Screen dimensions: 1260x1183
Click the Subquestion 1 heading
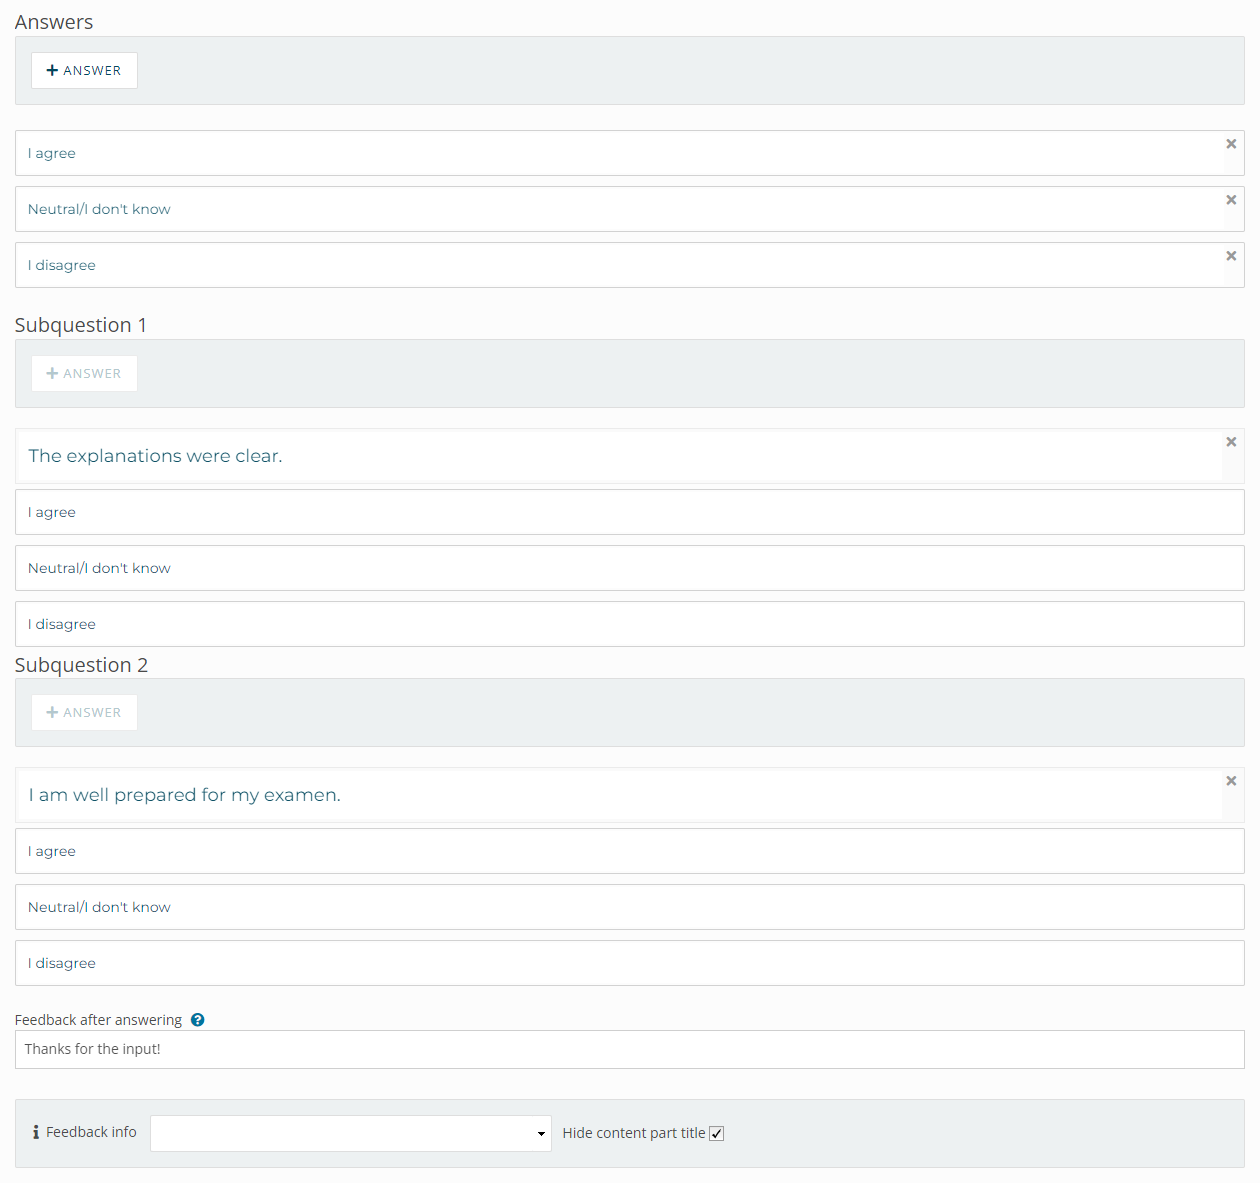pos(81,325)
